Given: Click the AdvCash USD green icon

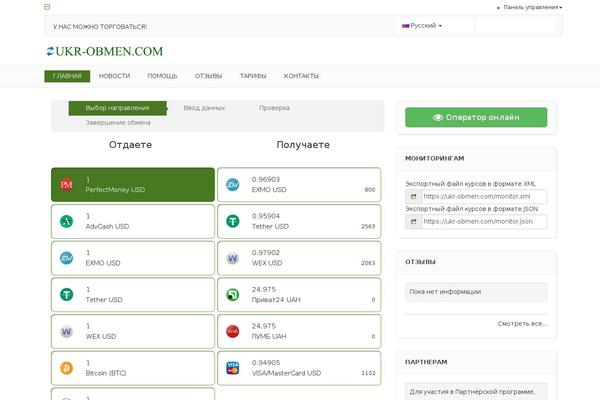Looking at the screenshot, I should click(x=66, y=221).
